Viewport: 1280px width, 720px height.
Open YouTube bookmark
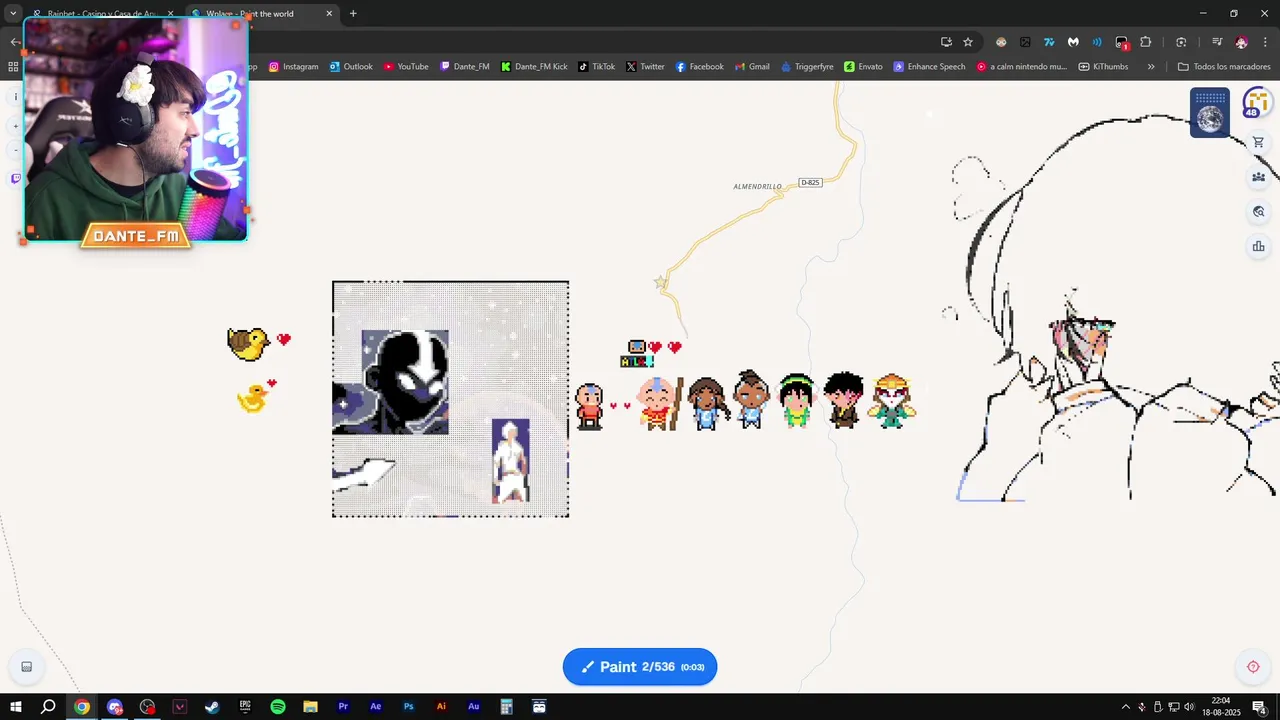click(x=405, y=67)
